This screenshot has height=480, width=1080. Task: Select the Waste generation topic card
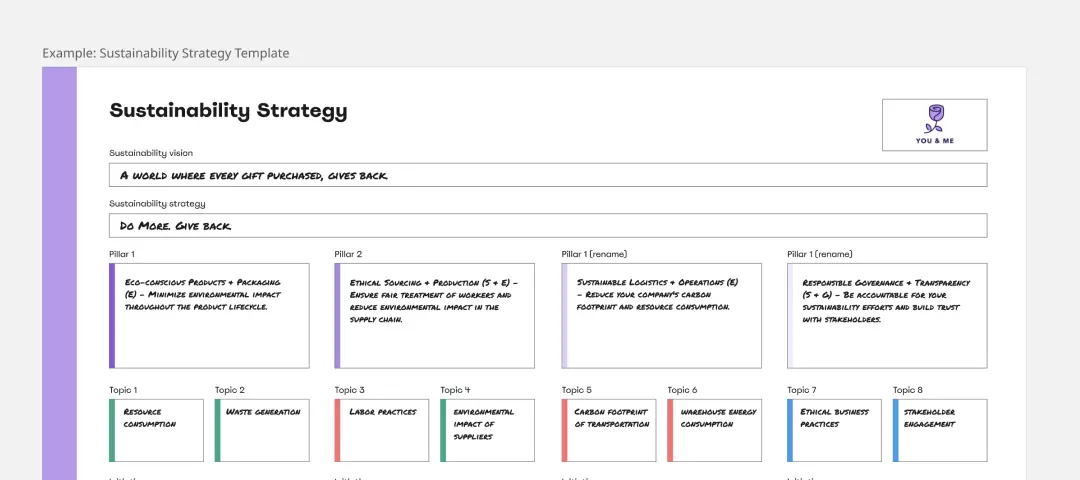click(x=262, y=430)
